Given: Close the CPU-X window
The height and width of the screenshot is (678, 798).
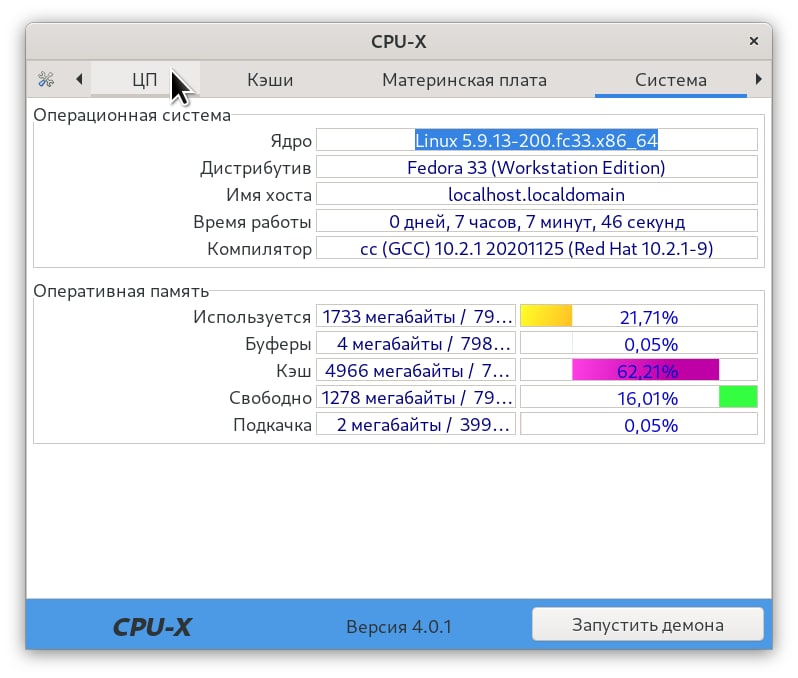Looking at the screenshot, I should 754,41.
